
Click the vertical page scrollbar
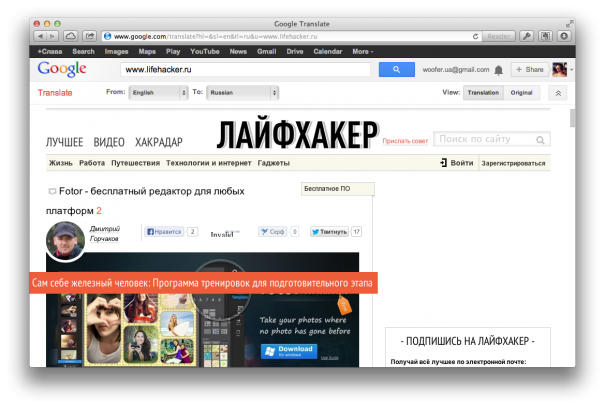[572, 118]
